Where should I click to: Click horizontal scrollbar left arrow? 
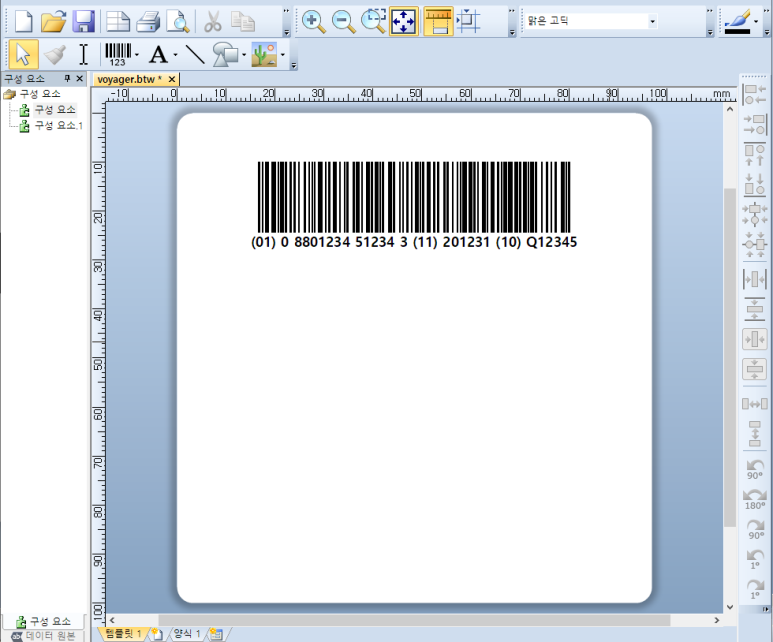coord(112,620)
